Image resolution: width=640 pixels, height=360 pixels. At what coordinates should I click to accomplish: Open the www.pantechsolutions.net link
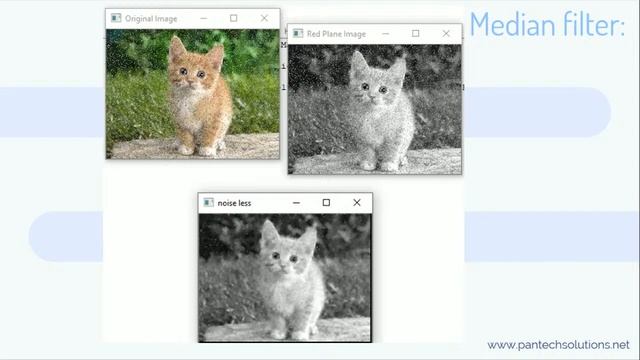point(558,345)
